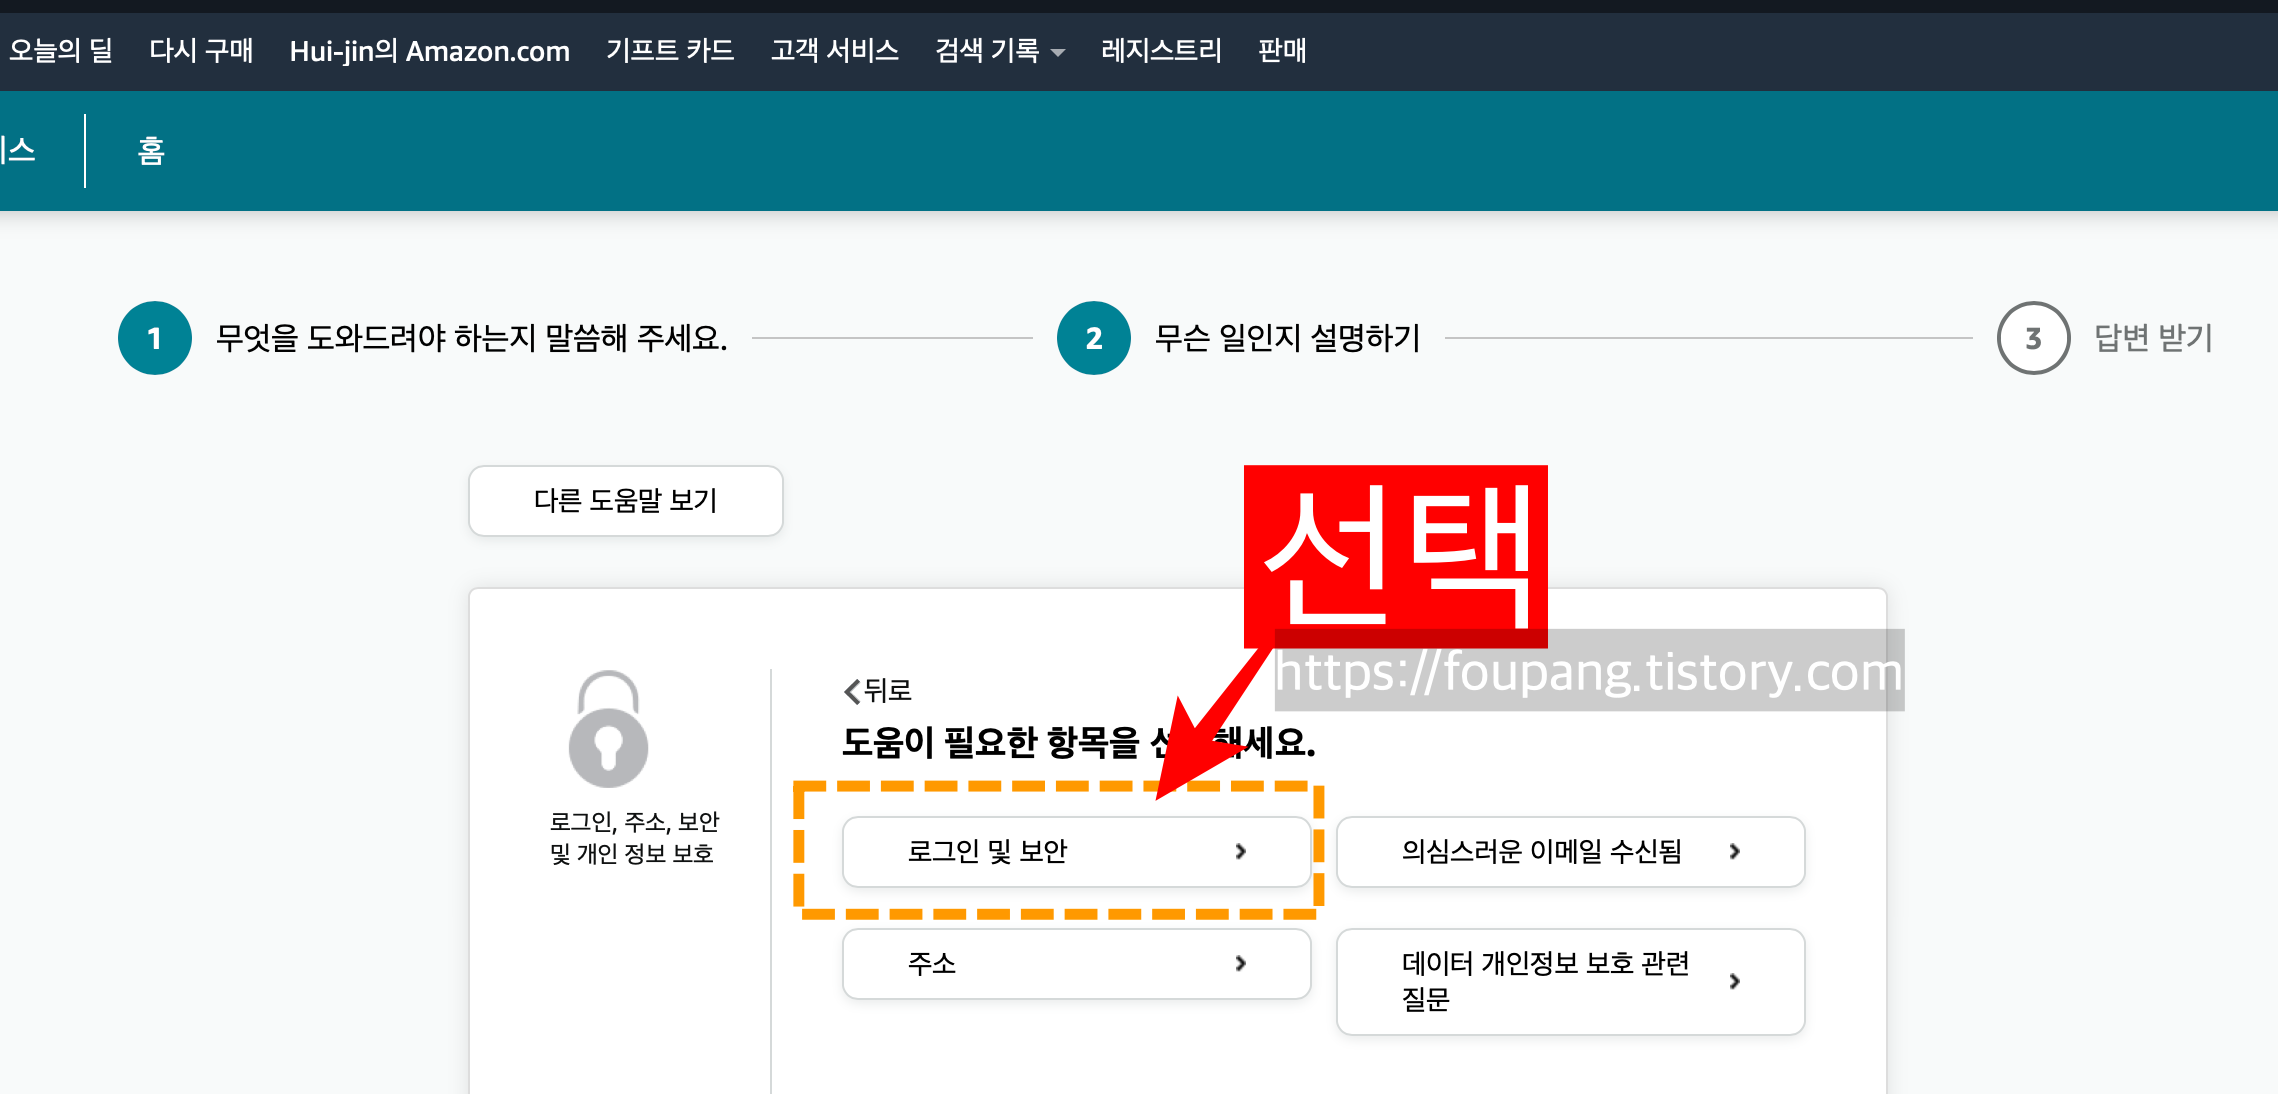Open 기프트 카드 page
The image size is (2278, 1094).
point(670,50)
